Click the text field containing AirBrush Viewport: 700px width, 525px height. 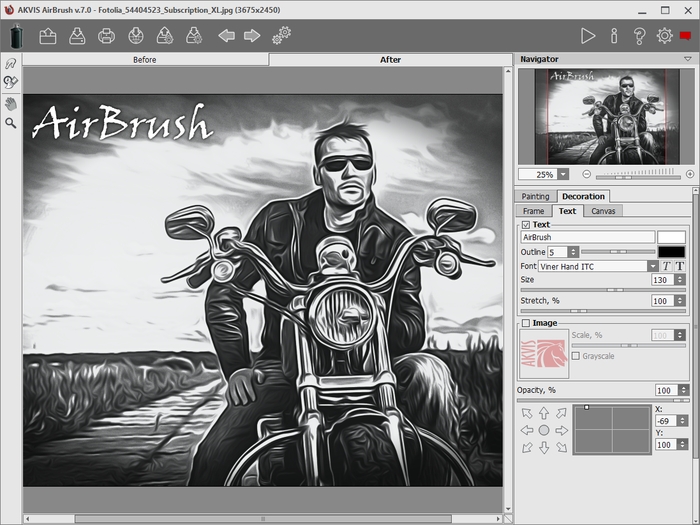(x=588, y=237)
